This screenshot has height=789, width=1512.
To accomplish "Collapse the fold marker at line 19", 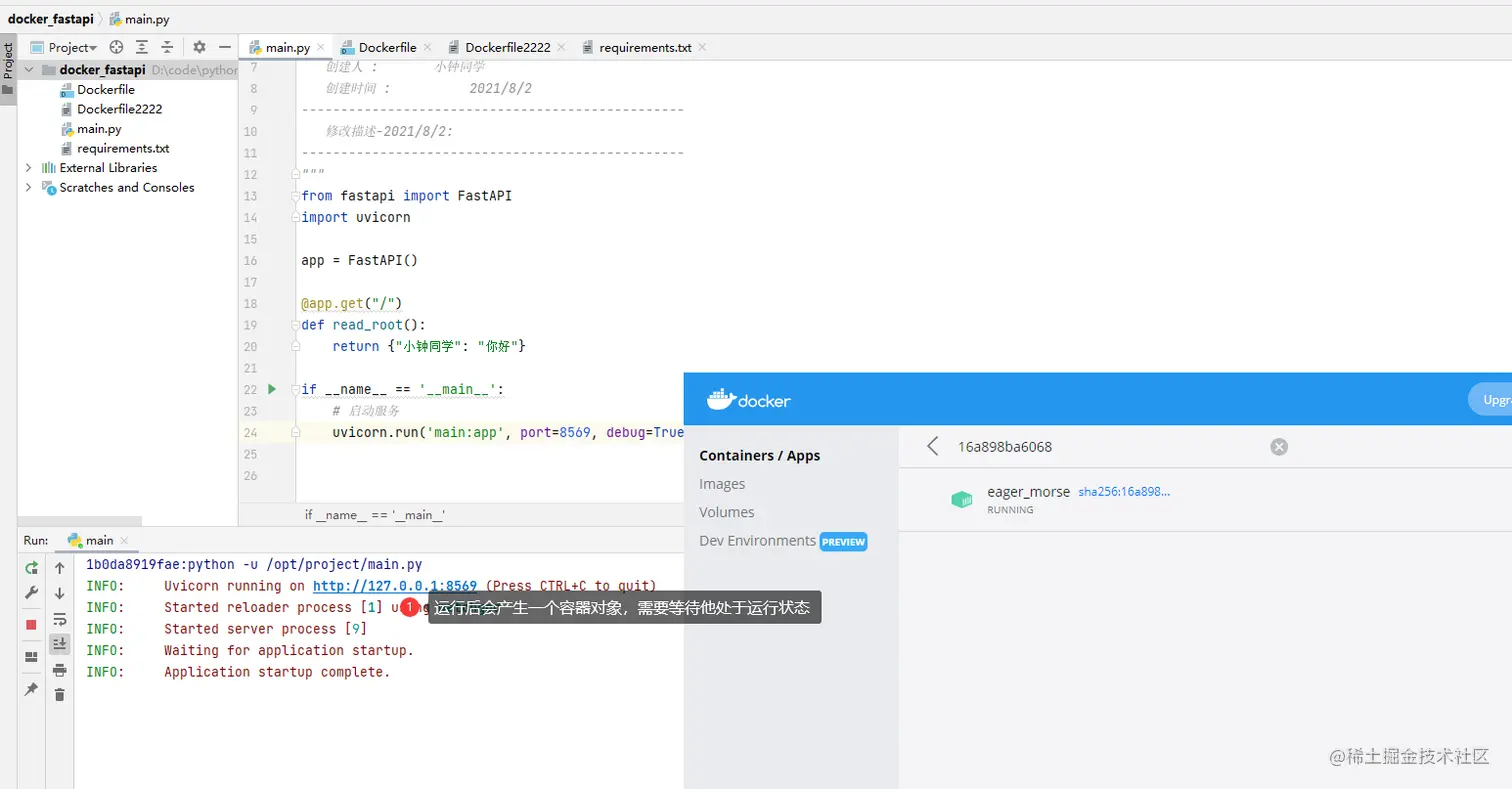I will [x=295, y=325].
